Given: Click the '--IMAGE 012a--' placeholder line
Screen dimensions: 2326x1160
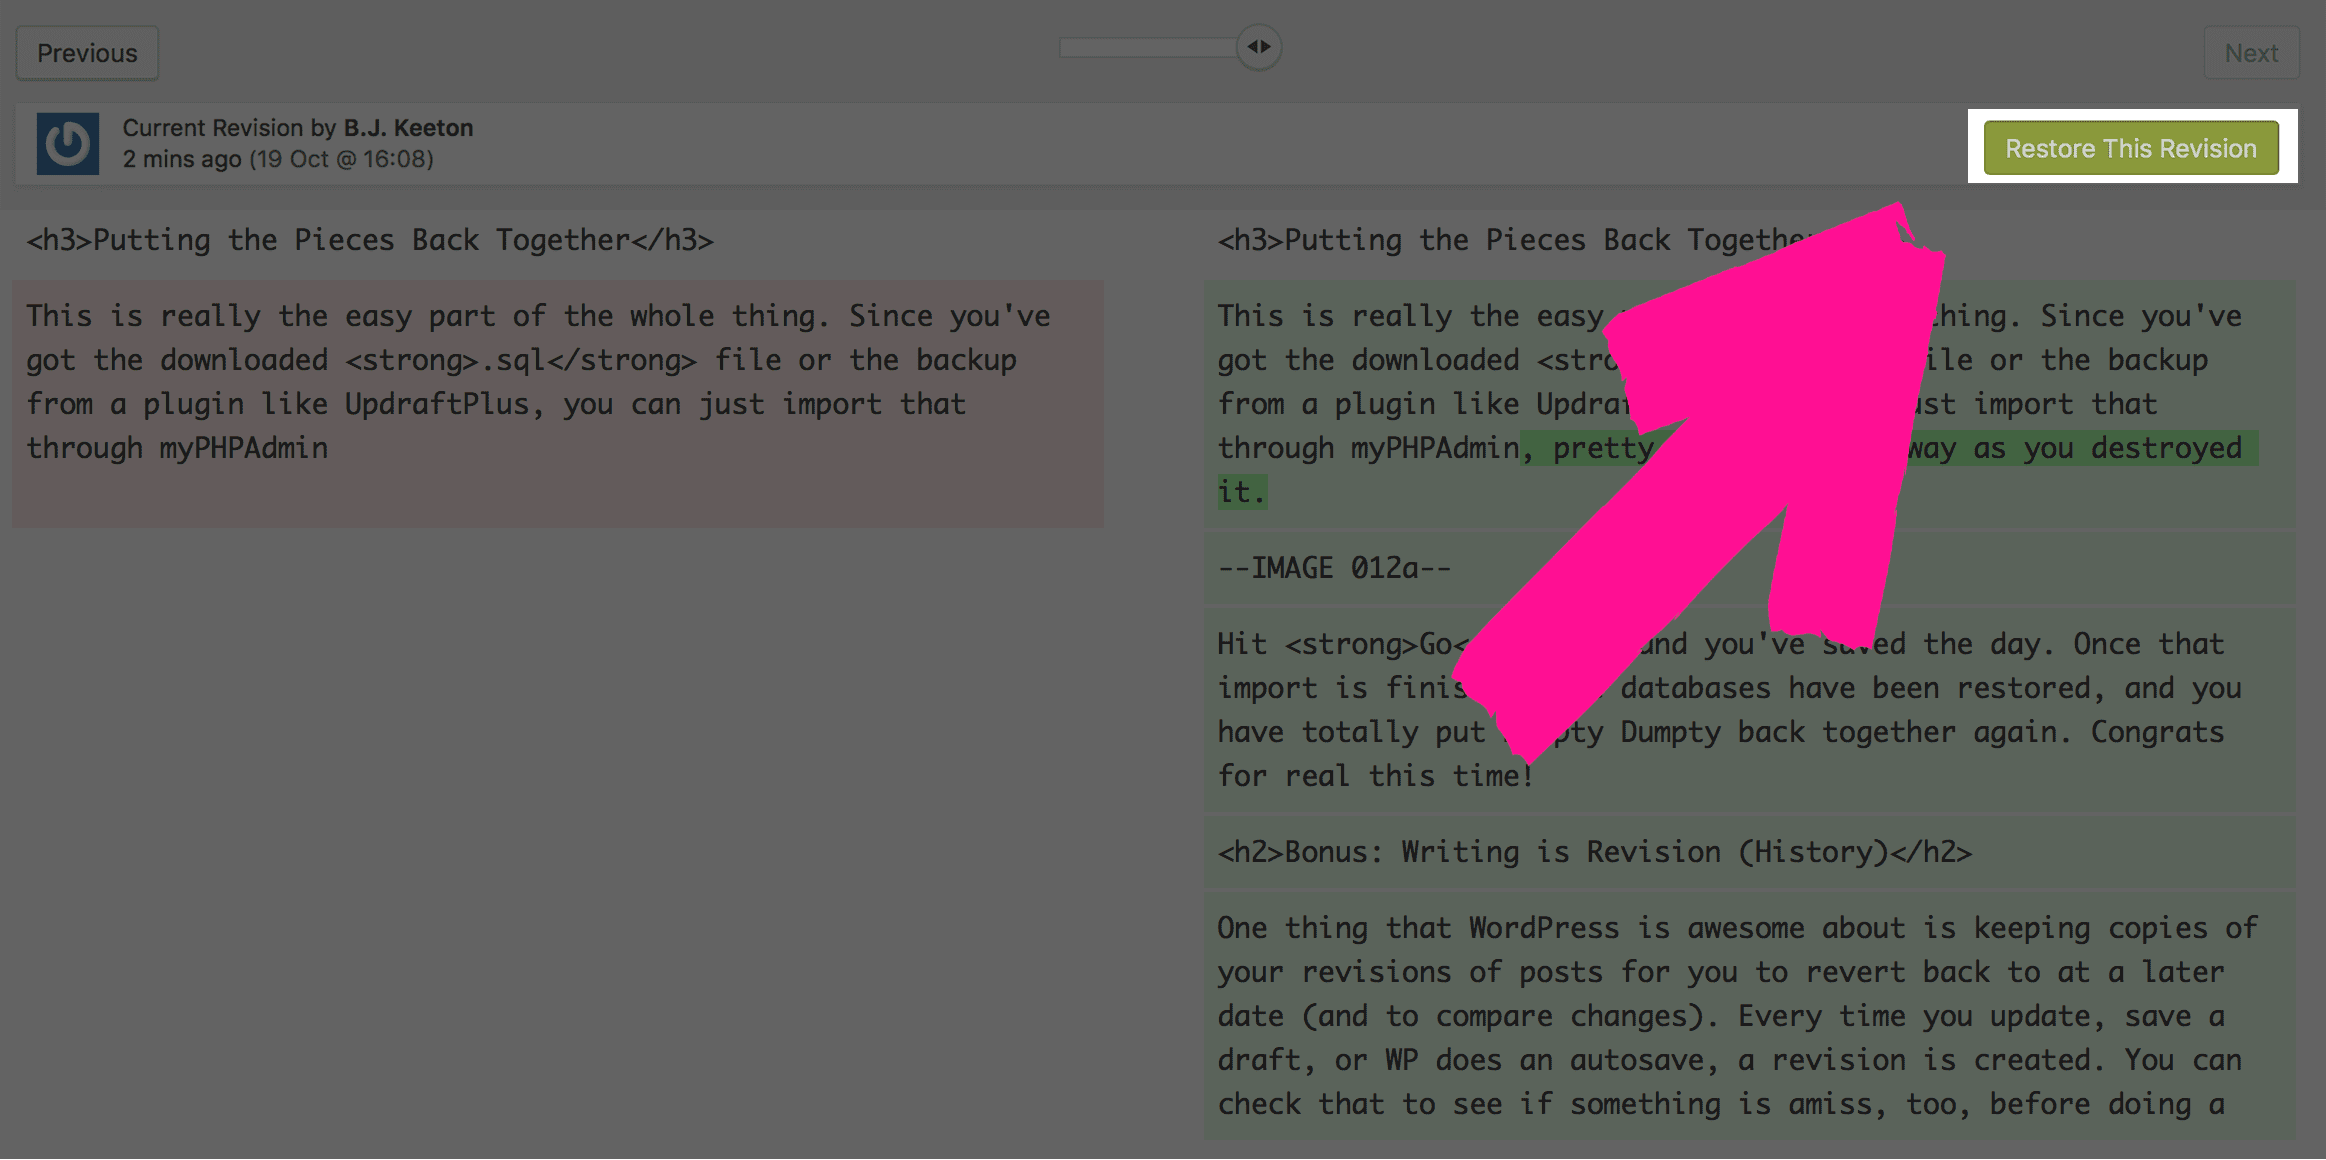Looking at the screenshot, I should tap(1334, 568).
